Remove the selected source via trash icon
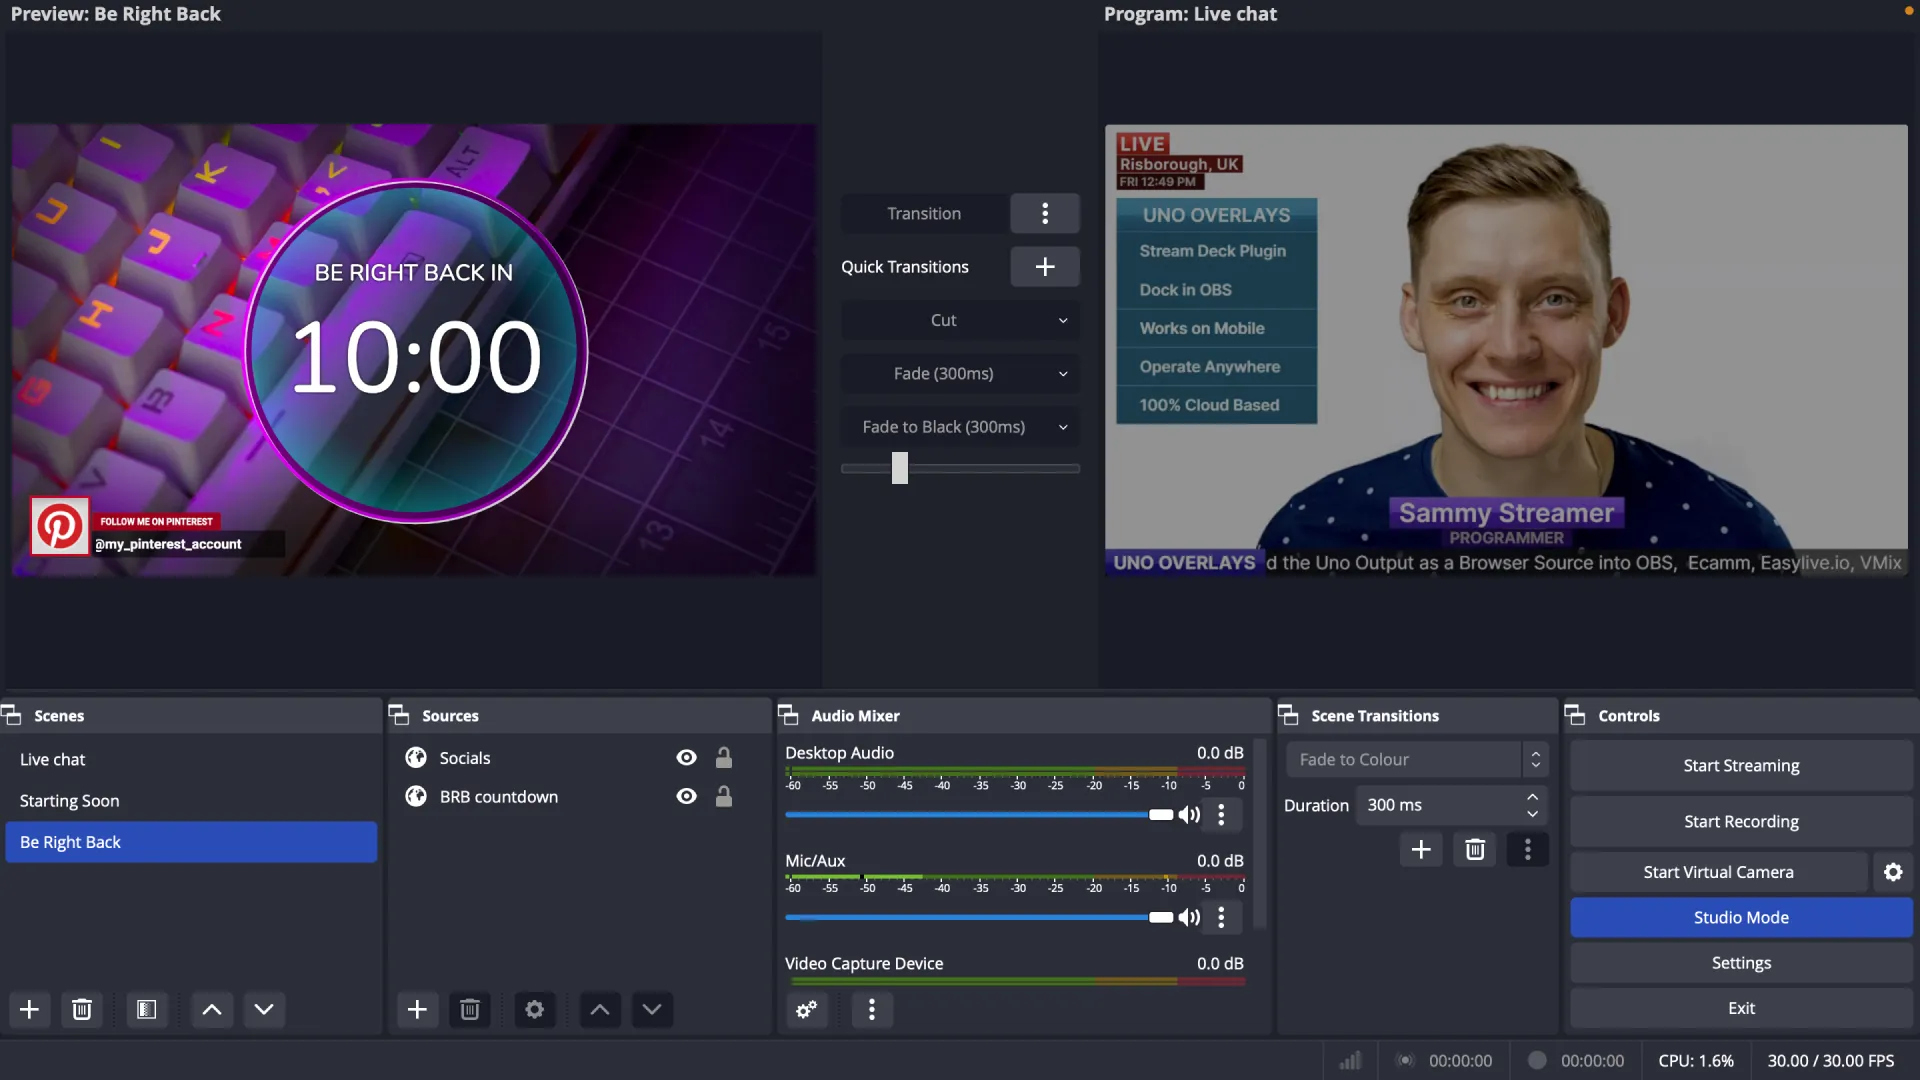This screenshot has height=1080, width=1920. (469, 1009)
